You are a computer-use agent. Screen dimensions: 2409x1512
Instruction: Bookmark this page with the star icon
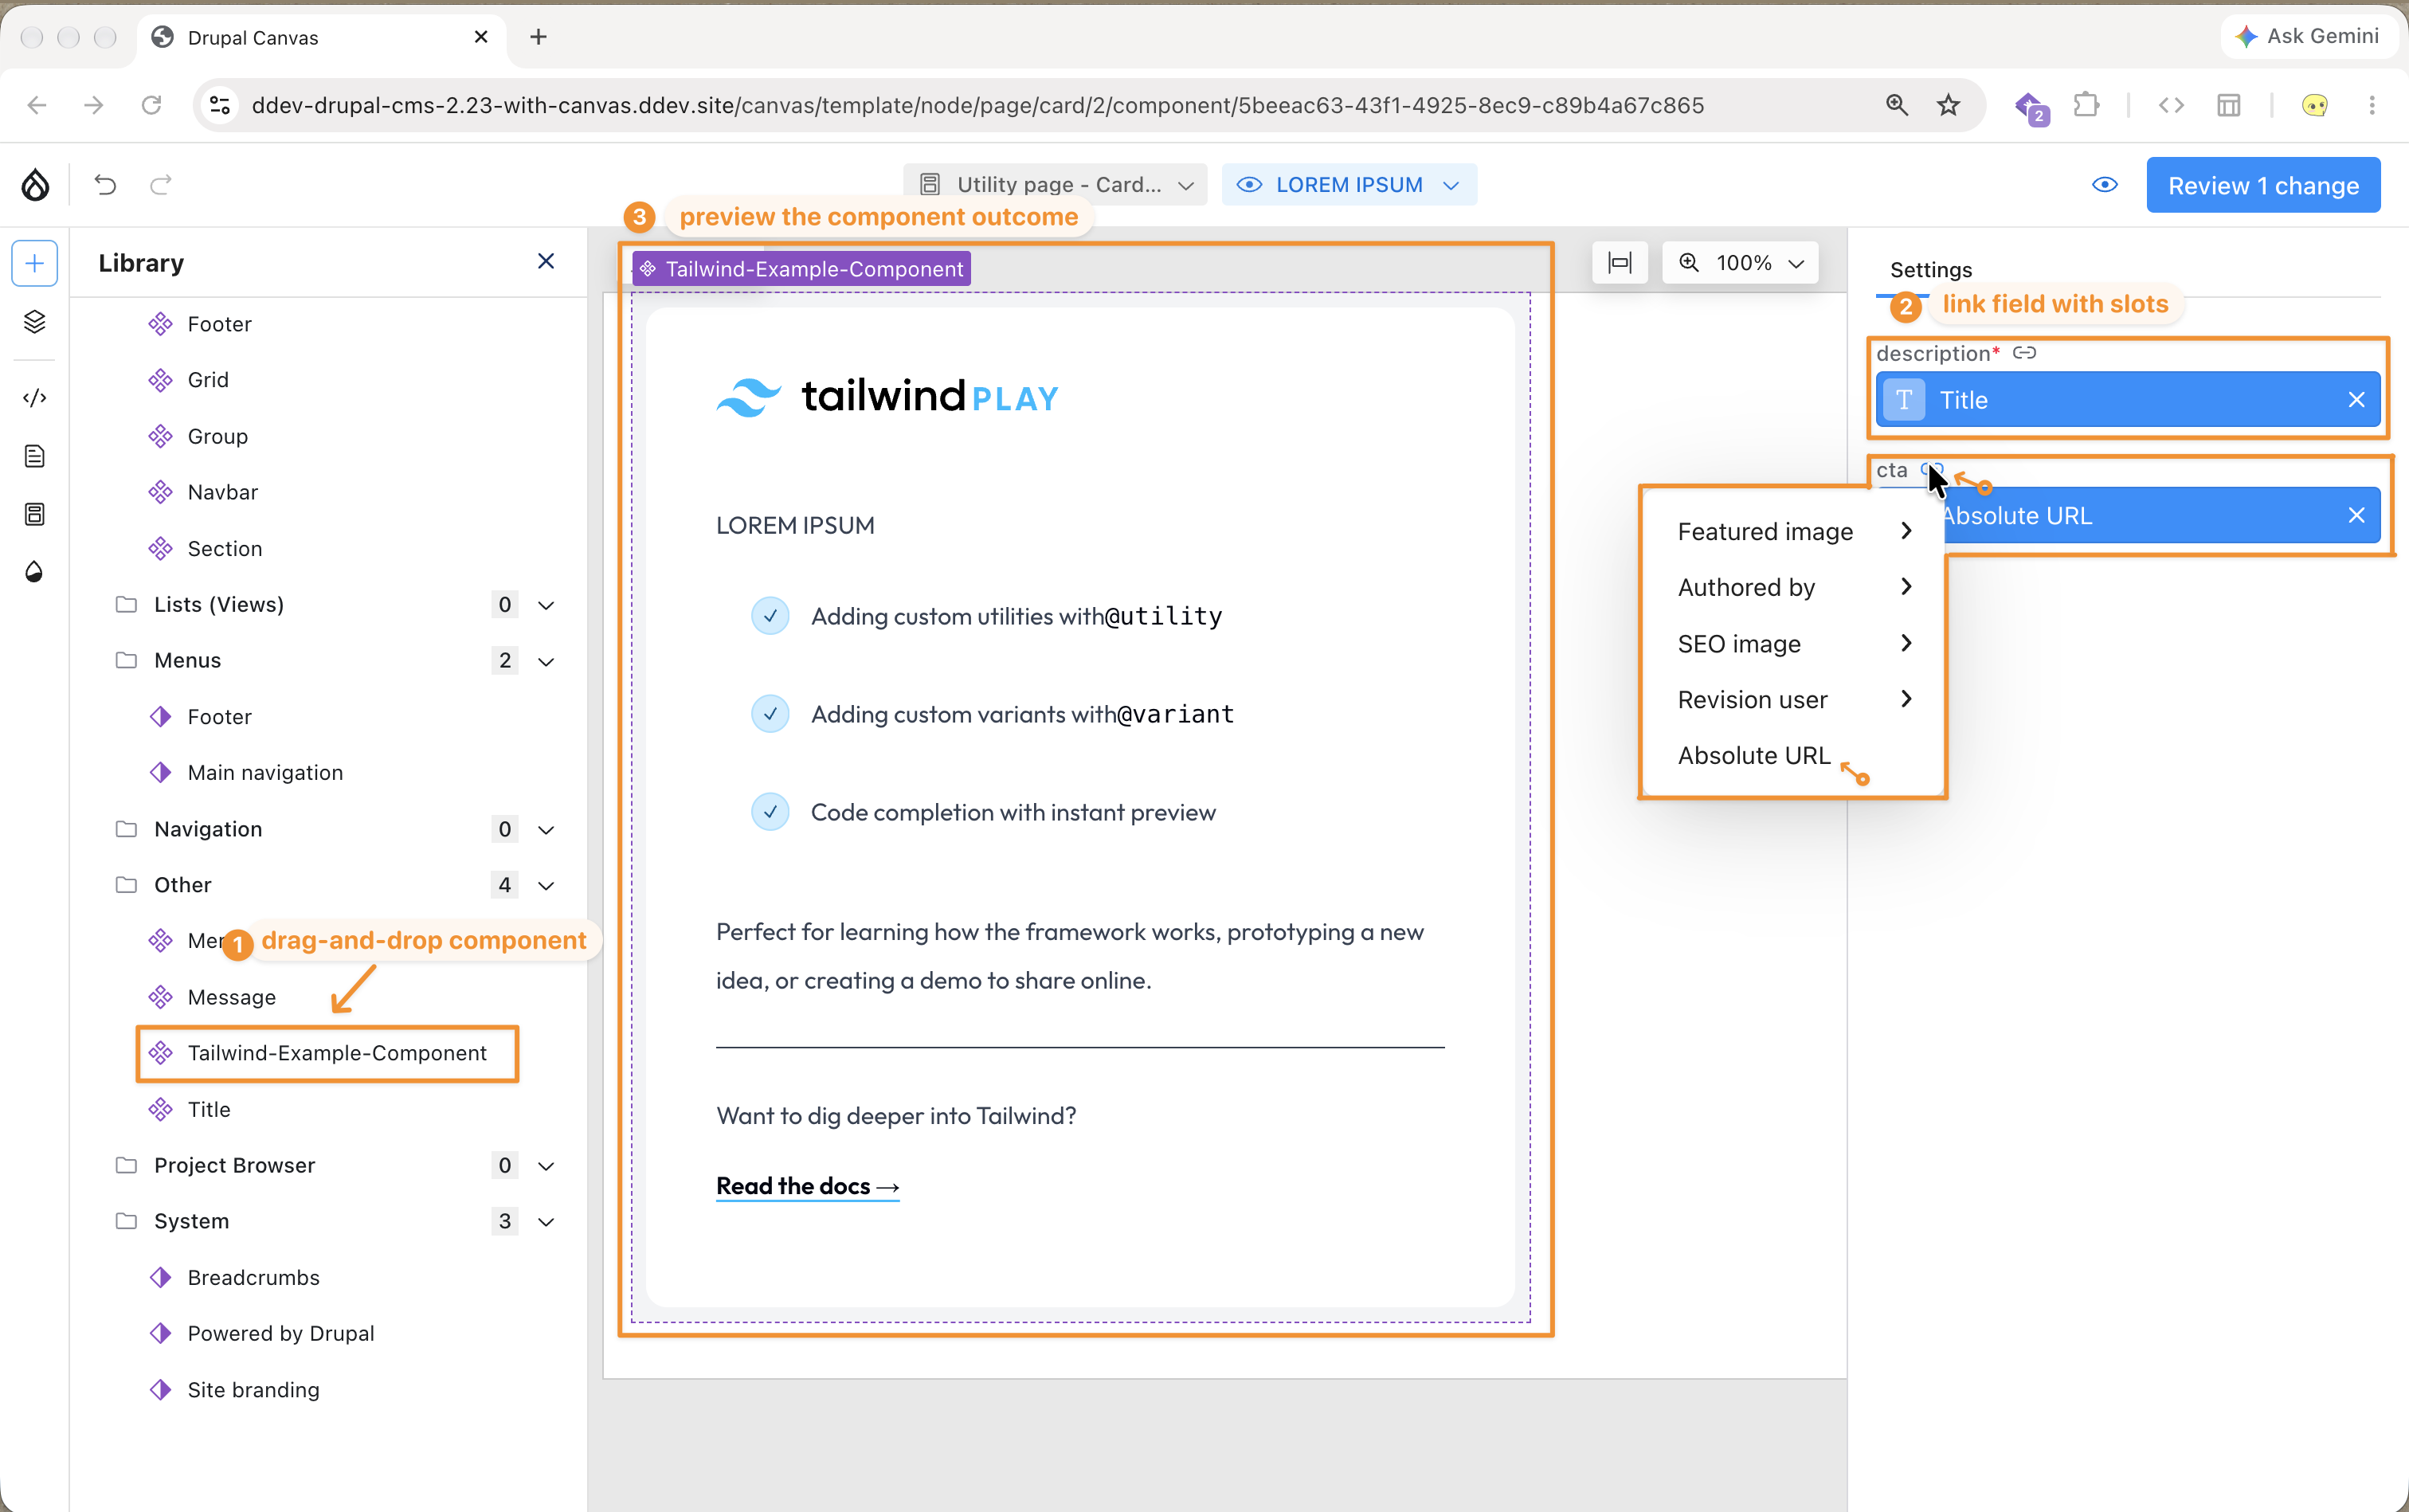click(1948, 105)
